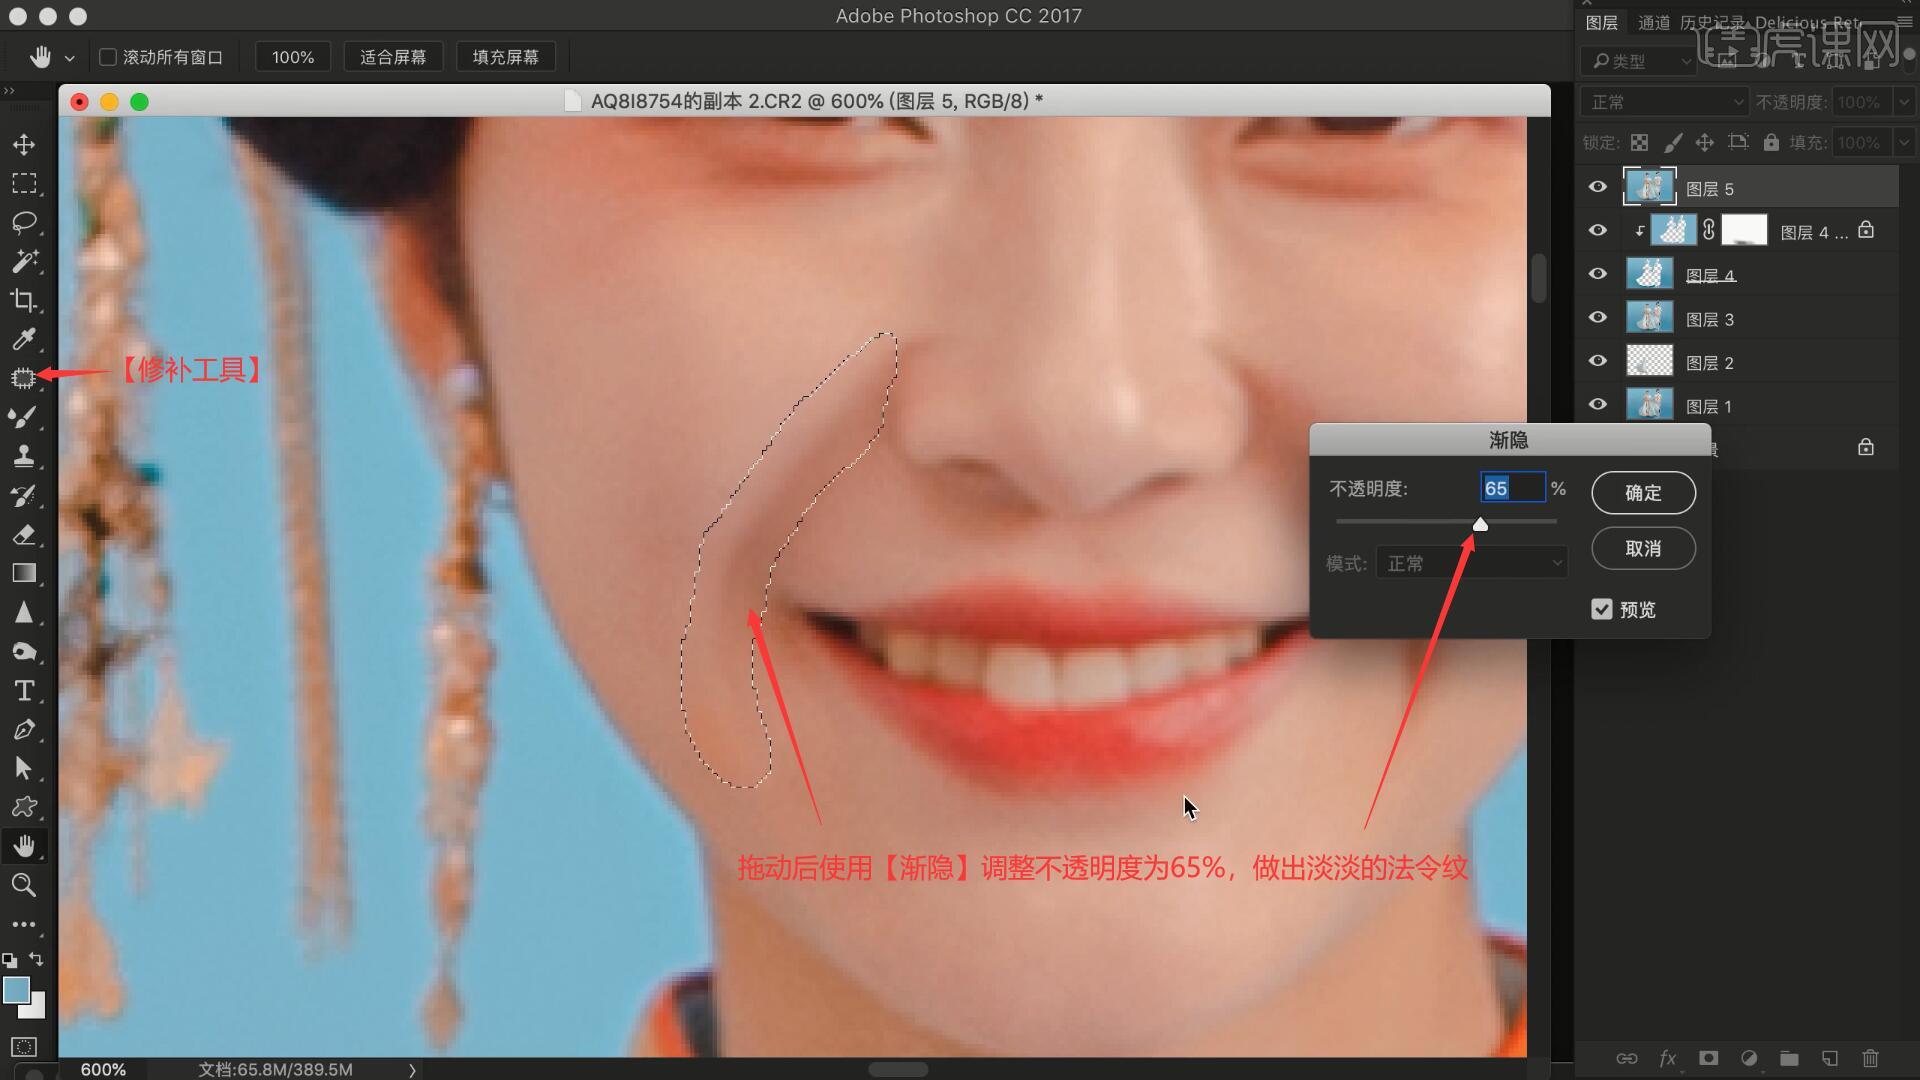Select the Clone Stamp tool
This screenshot has height=1080, width=1920.
coord(24,456)
